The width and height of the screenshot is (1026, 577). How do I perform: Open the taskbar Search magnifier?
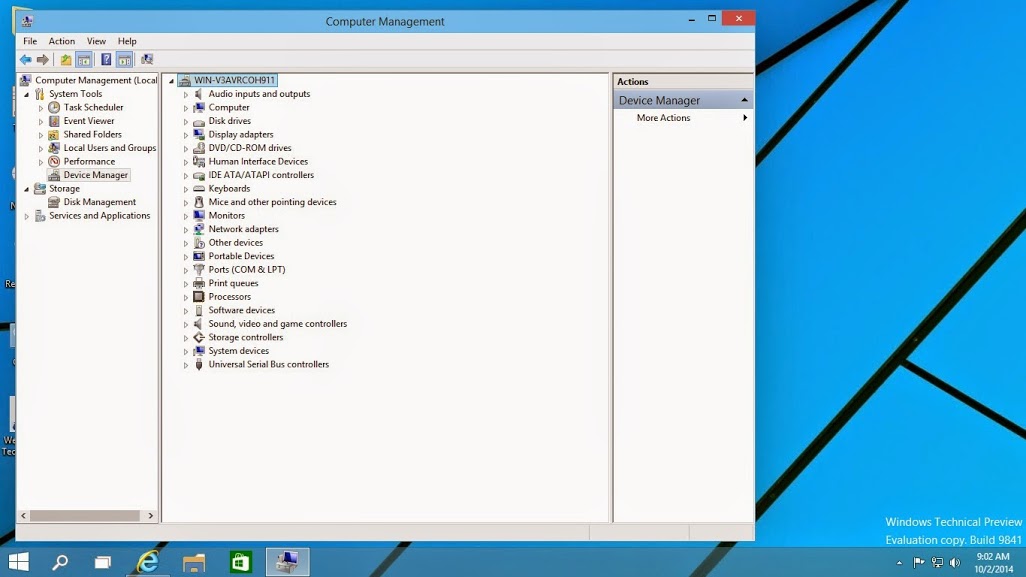point(60,561)
